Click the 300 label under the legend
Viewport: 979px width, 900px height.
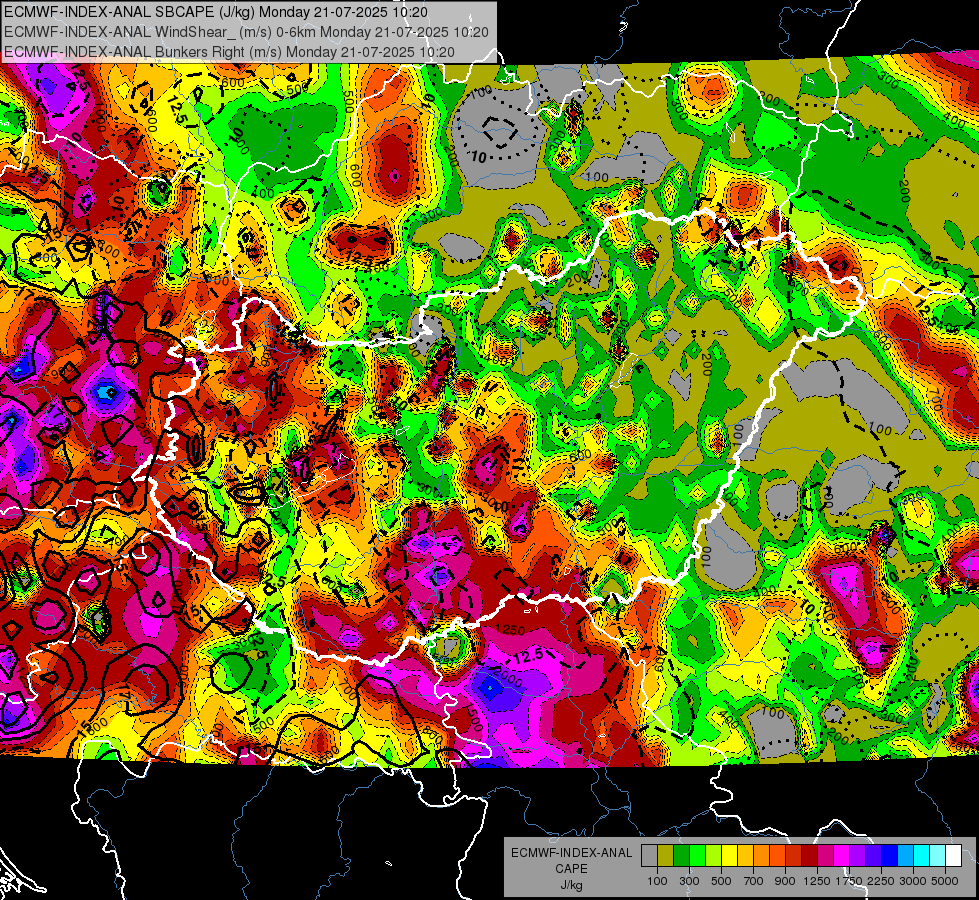(x=689, y=881)
